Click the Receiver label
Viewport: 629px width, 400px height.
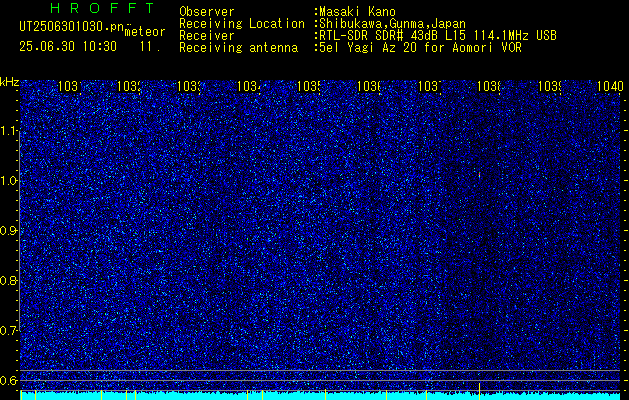(207, 36)
